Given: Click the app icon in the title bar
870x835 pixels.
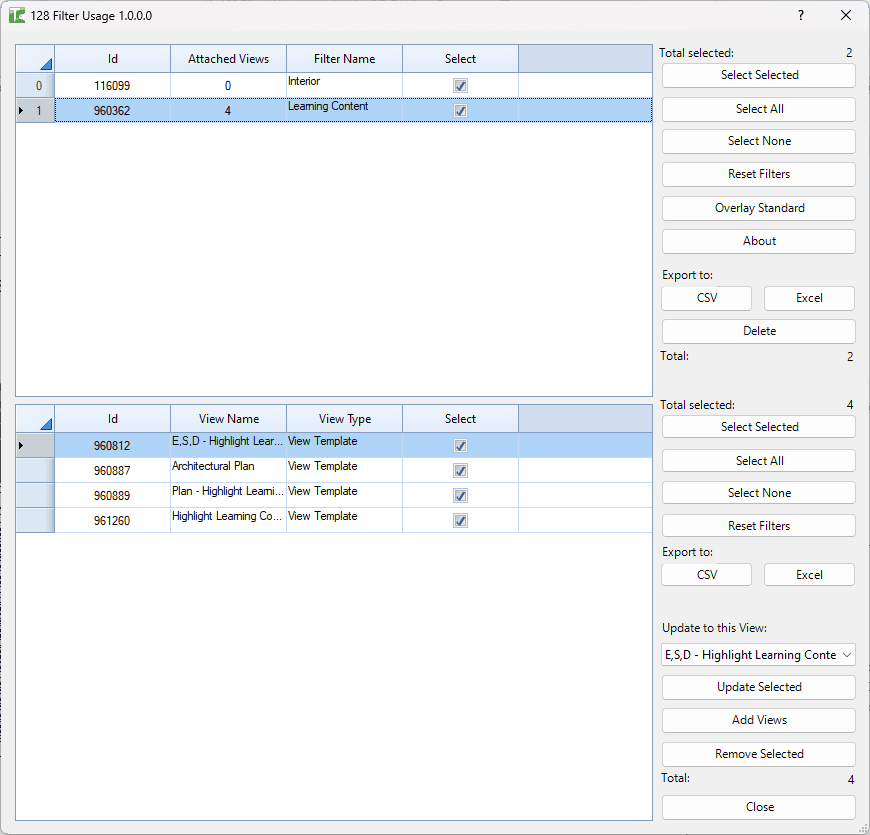Looking at the screenshot, I should tap(17, 16).
